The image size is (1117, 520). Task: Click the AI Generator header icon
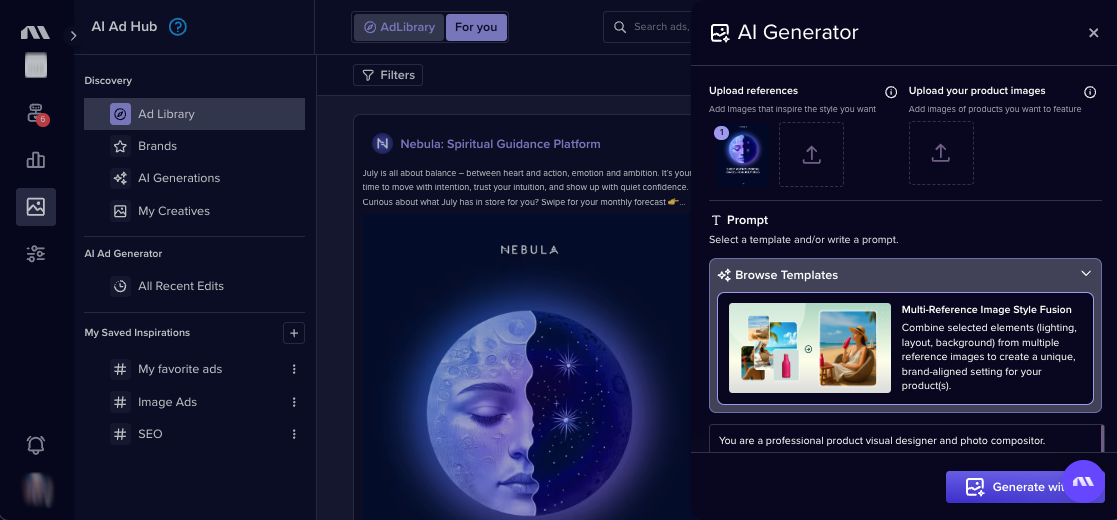720,33
